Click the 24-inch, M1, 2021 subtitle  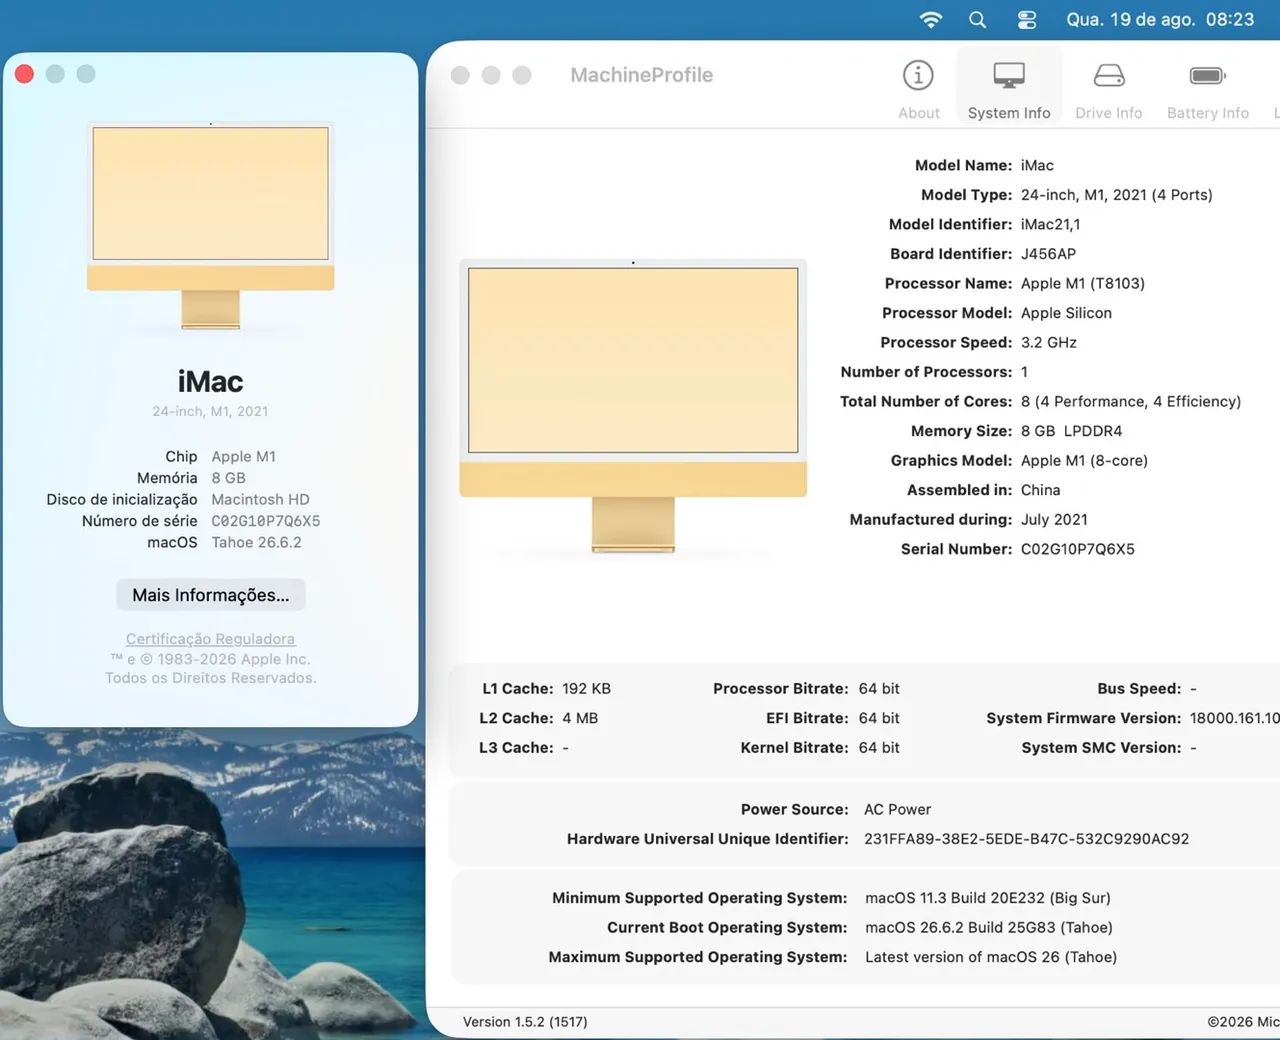(210, 411)
